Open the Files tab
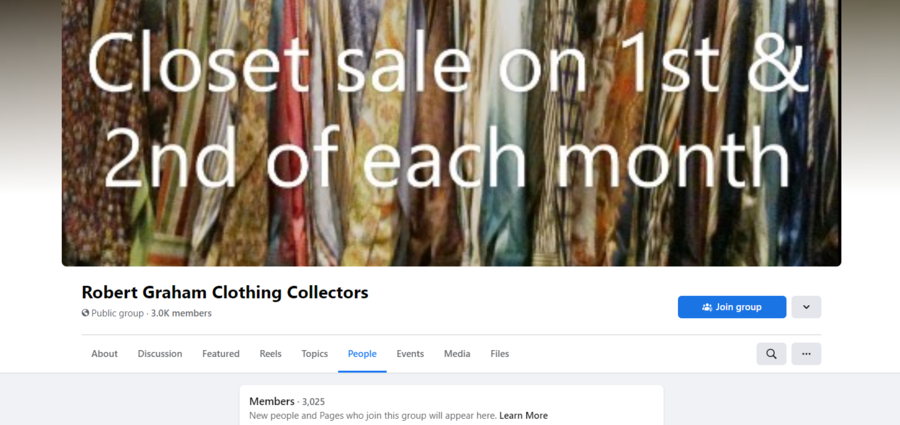900x425 pixels. pos(499,354)
